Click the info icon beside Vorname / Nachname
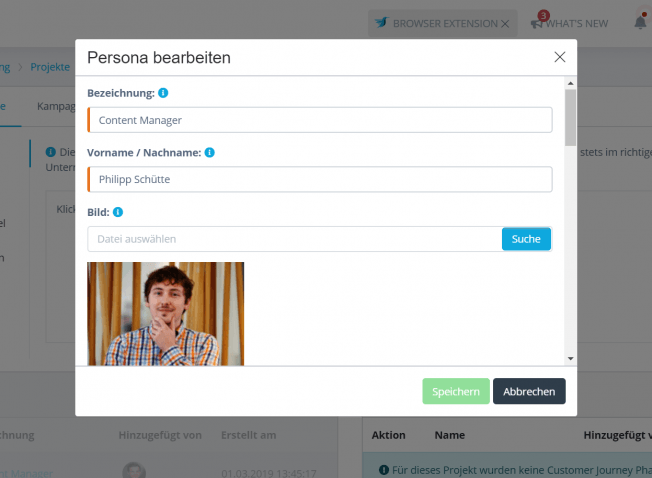652x478 pixels. click(210, 153)
